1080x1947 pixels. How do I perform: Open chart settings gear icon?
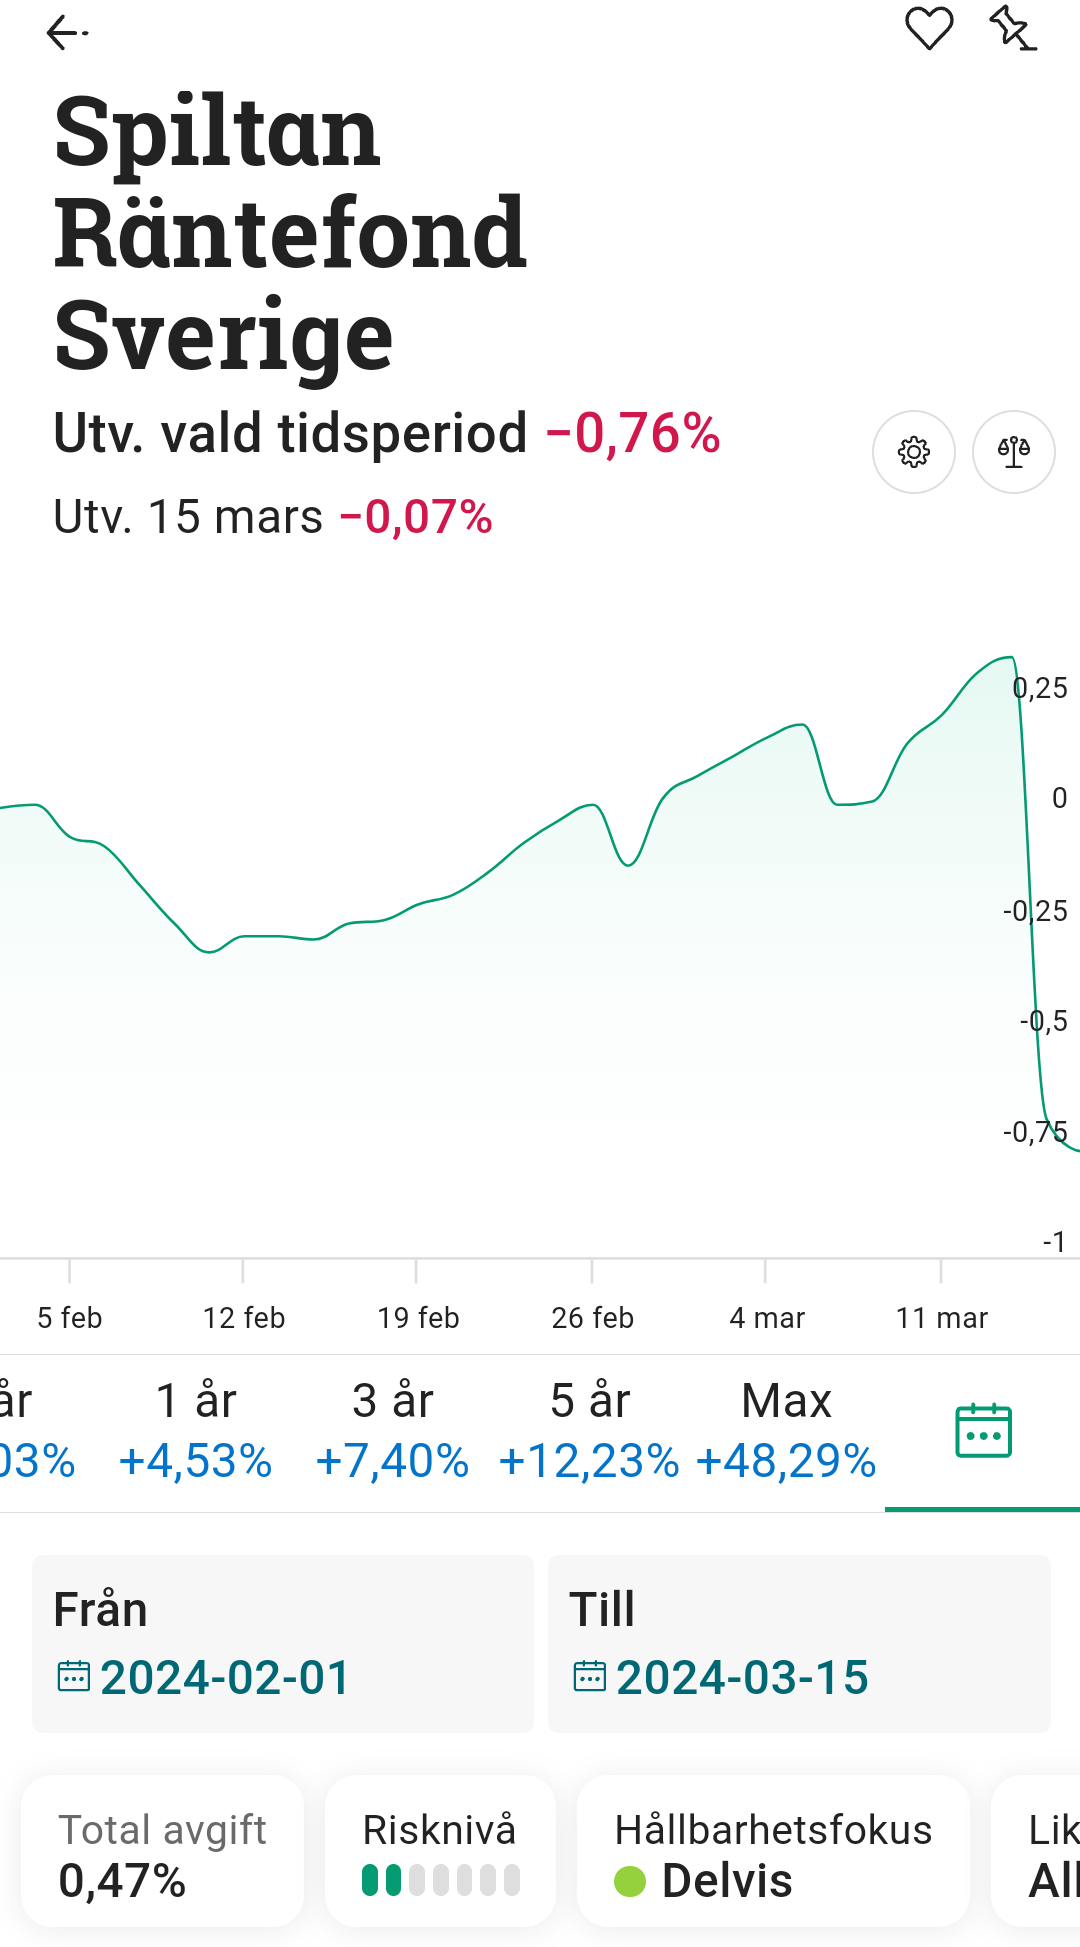coord(914,452)
